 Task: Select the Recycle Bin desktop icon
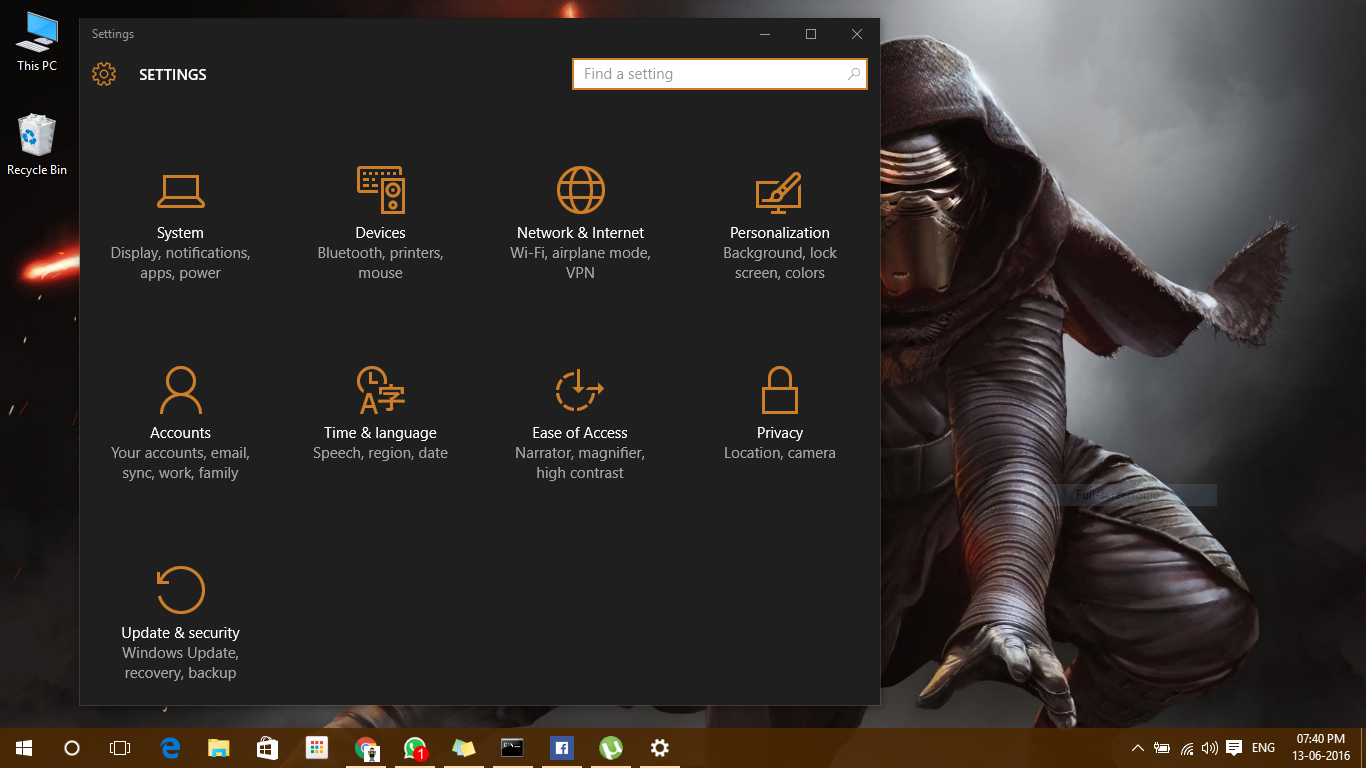tap(37, 145)
